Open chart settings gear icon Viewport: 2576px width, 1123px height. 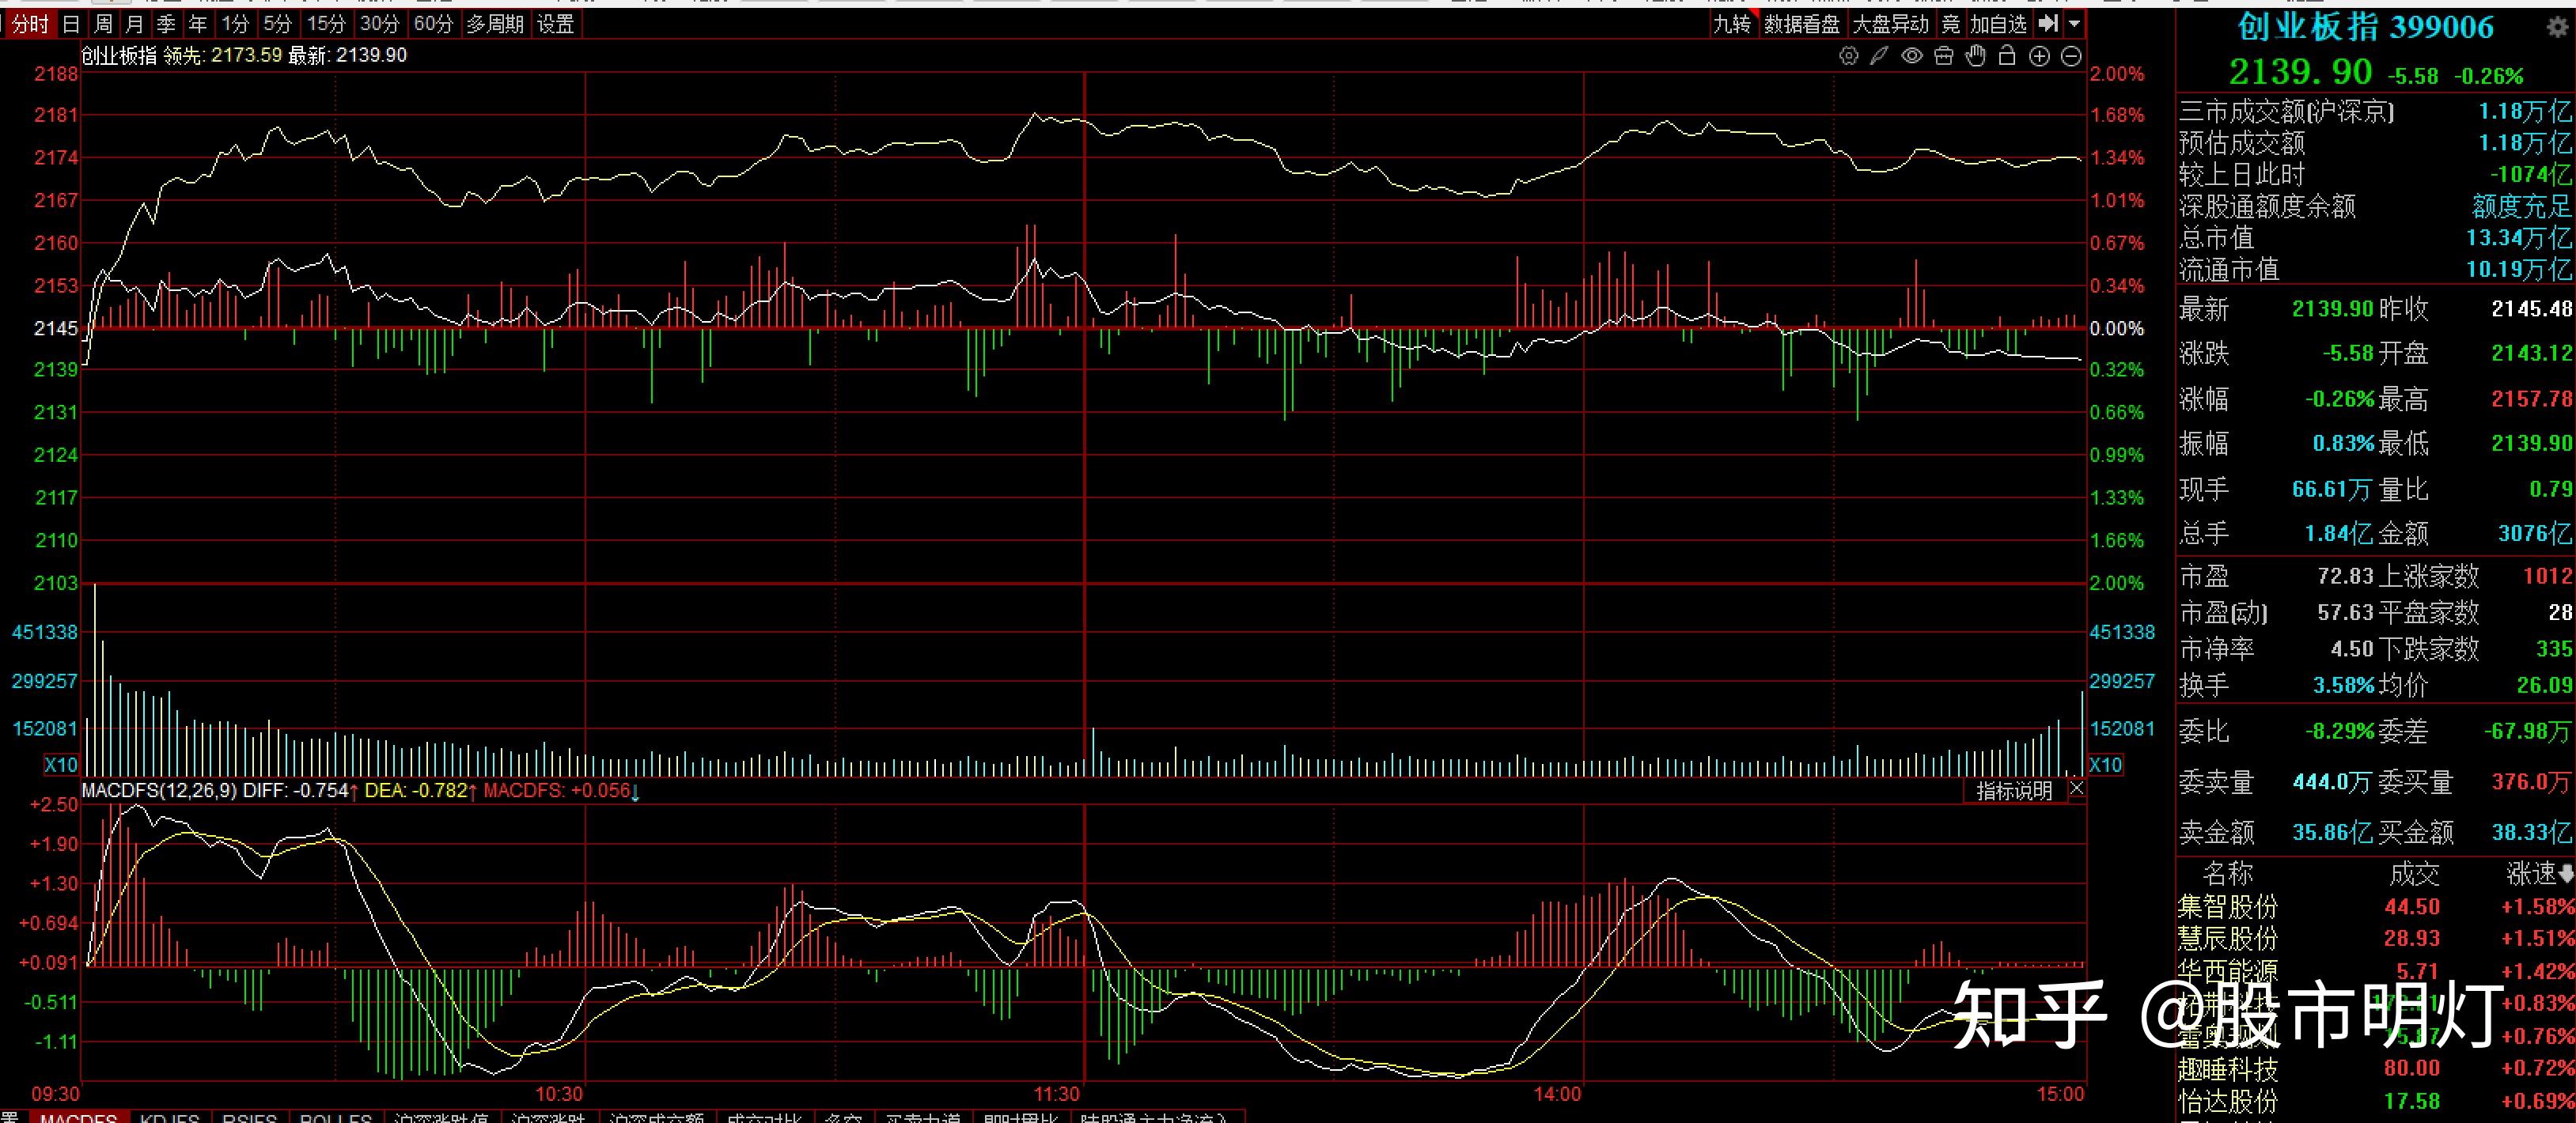coord(1848,56)
